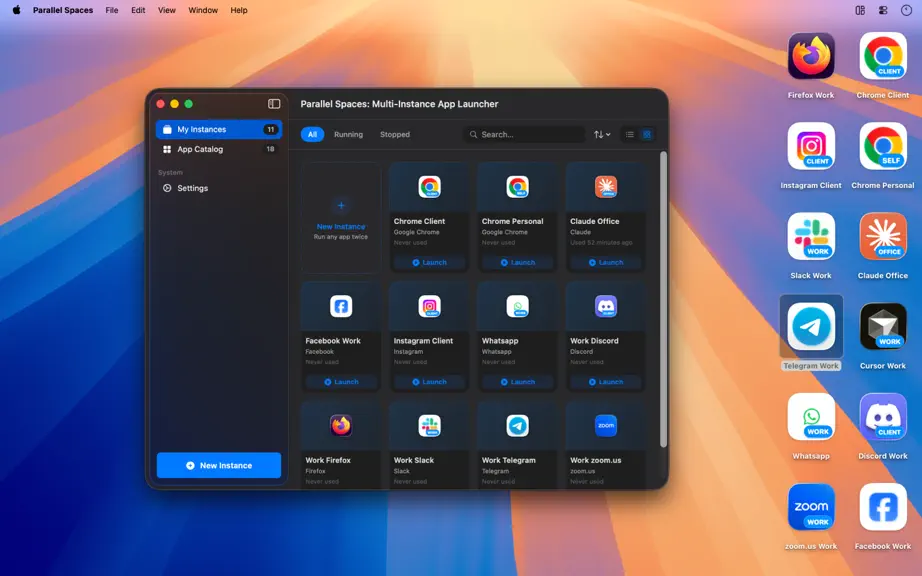Click Work Firefox card icon
Screen dimensions: 922x576
click(341, 426)
